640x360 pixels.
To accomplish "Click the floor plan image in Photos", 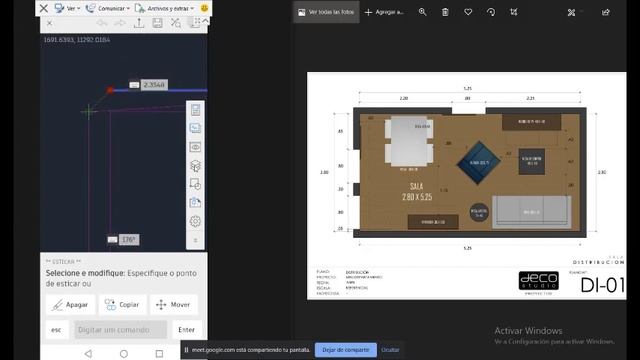I will click(467, 186).
